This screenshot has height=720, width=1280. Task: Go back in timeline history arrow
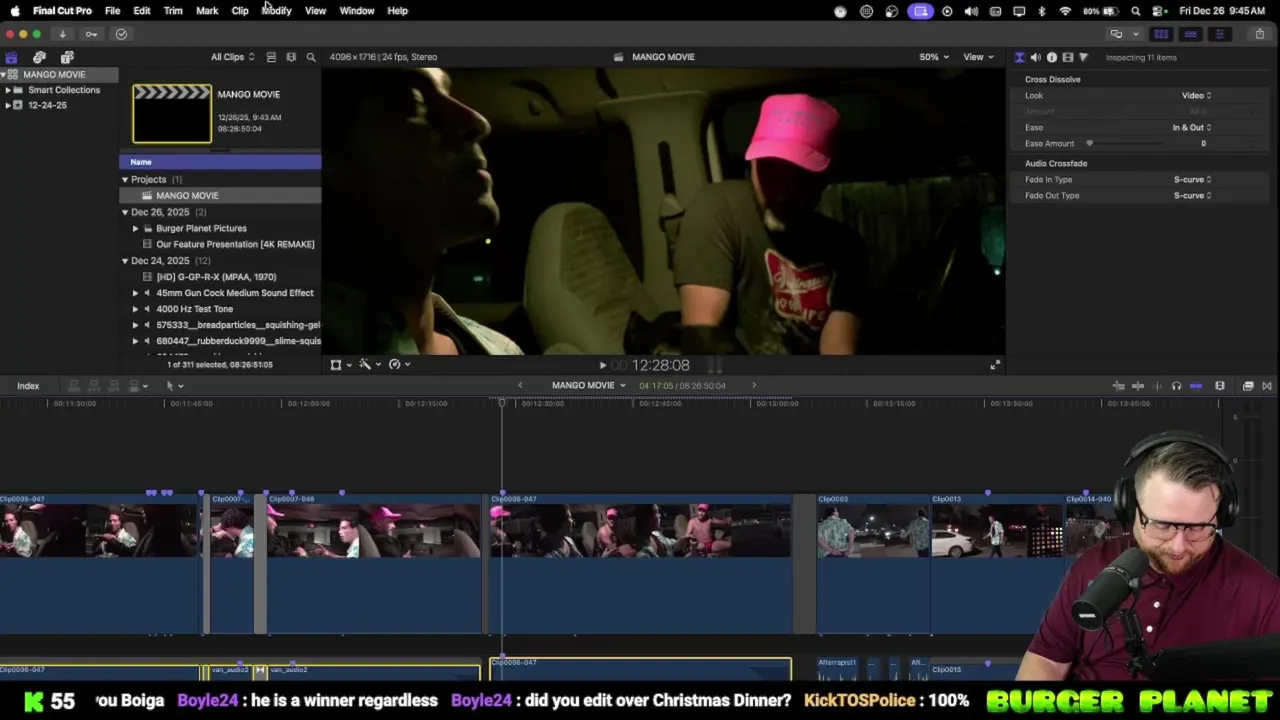tap(520, 386)
